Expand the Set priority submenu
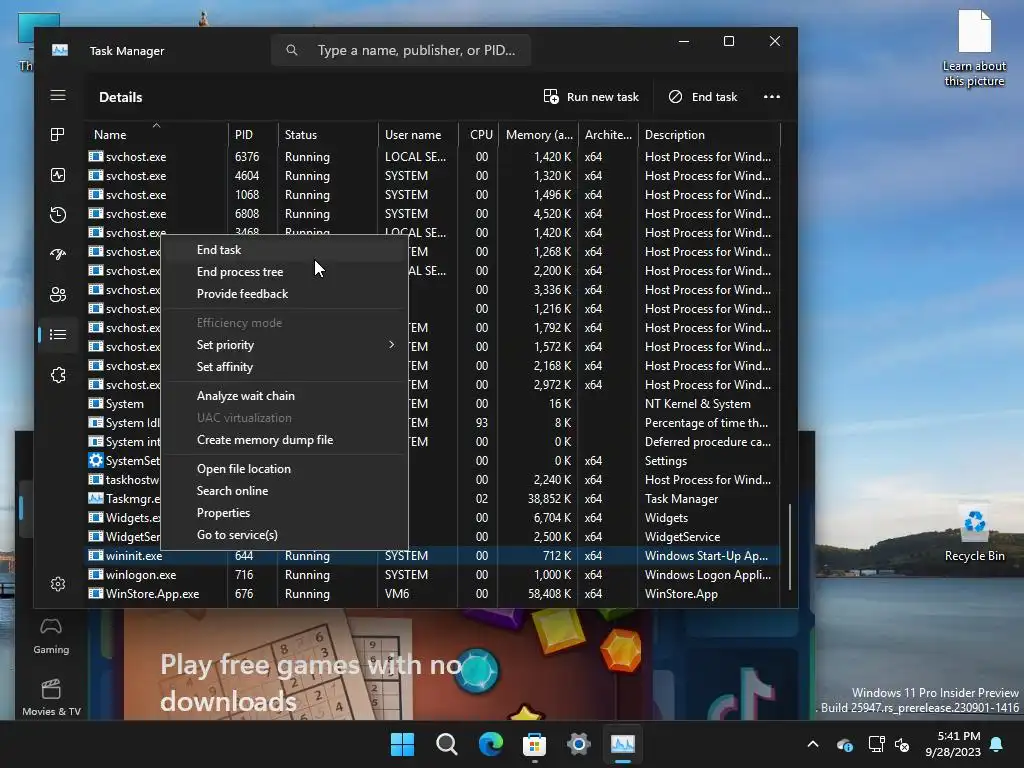The width and height of the screenshot is (1024, 768). [284, 345]
